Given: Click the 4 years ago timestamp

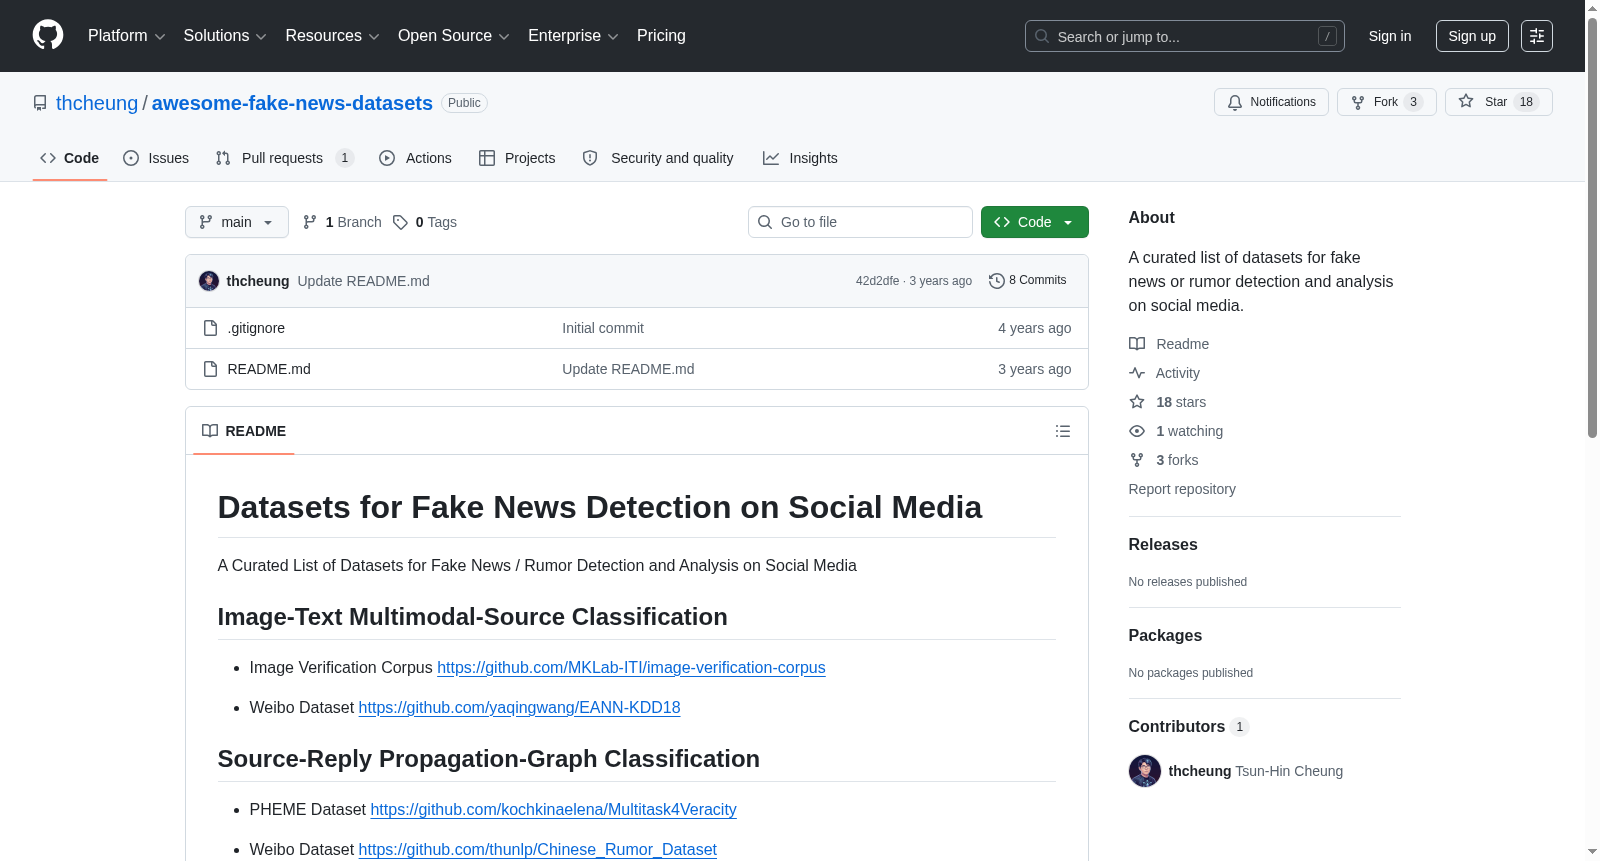Looking at the screenshot, I should (x=1034, y=328).
